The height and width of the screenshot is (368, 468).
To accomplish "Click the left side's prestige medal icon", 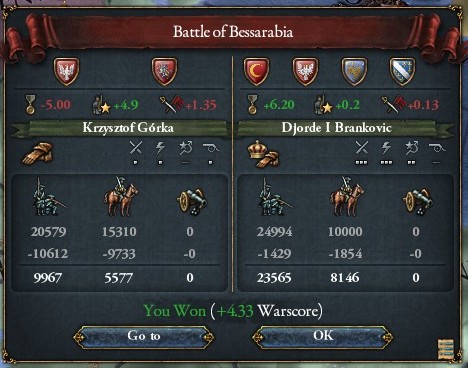I will click(30, 104).
